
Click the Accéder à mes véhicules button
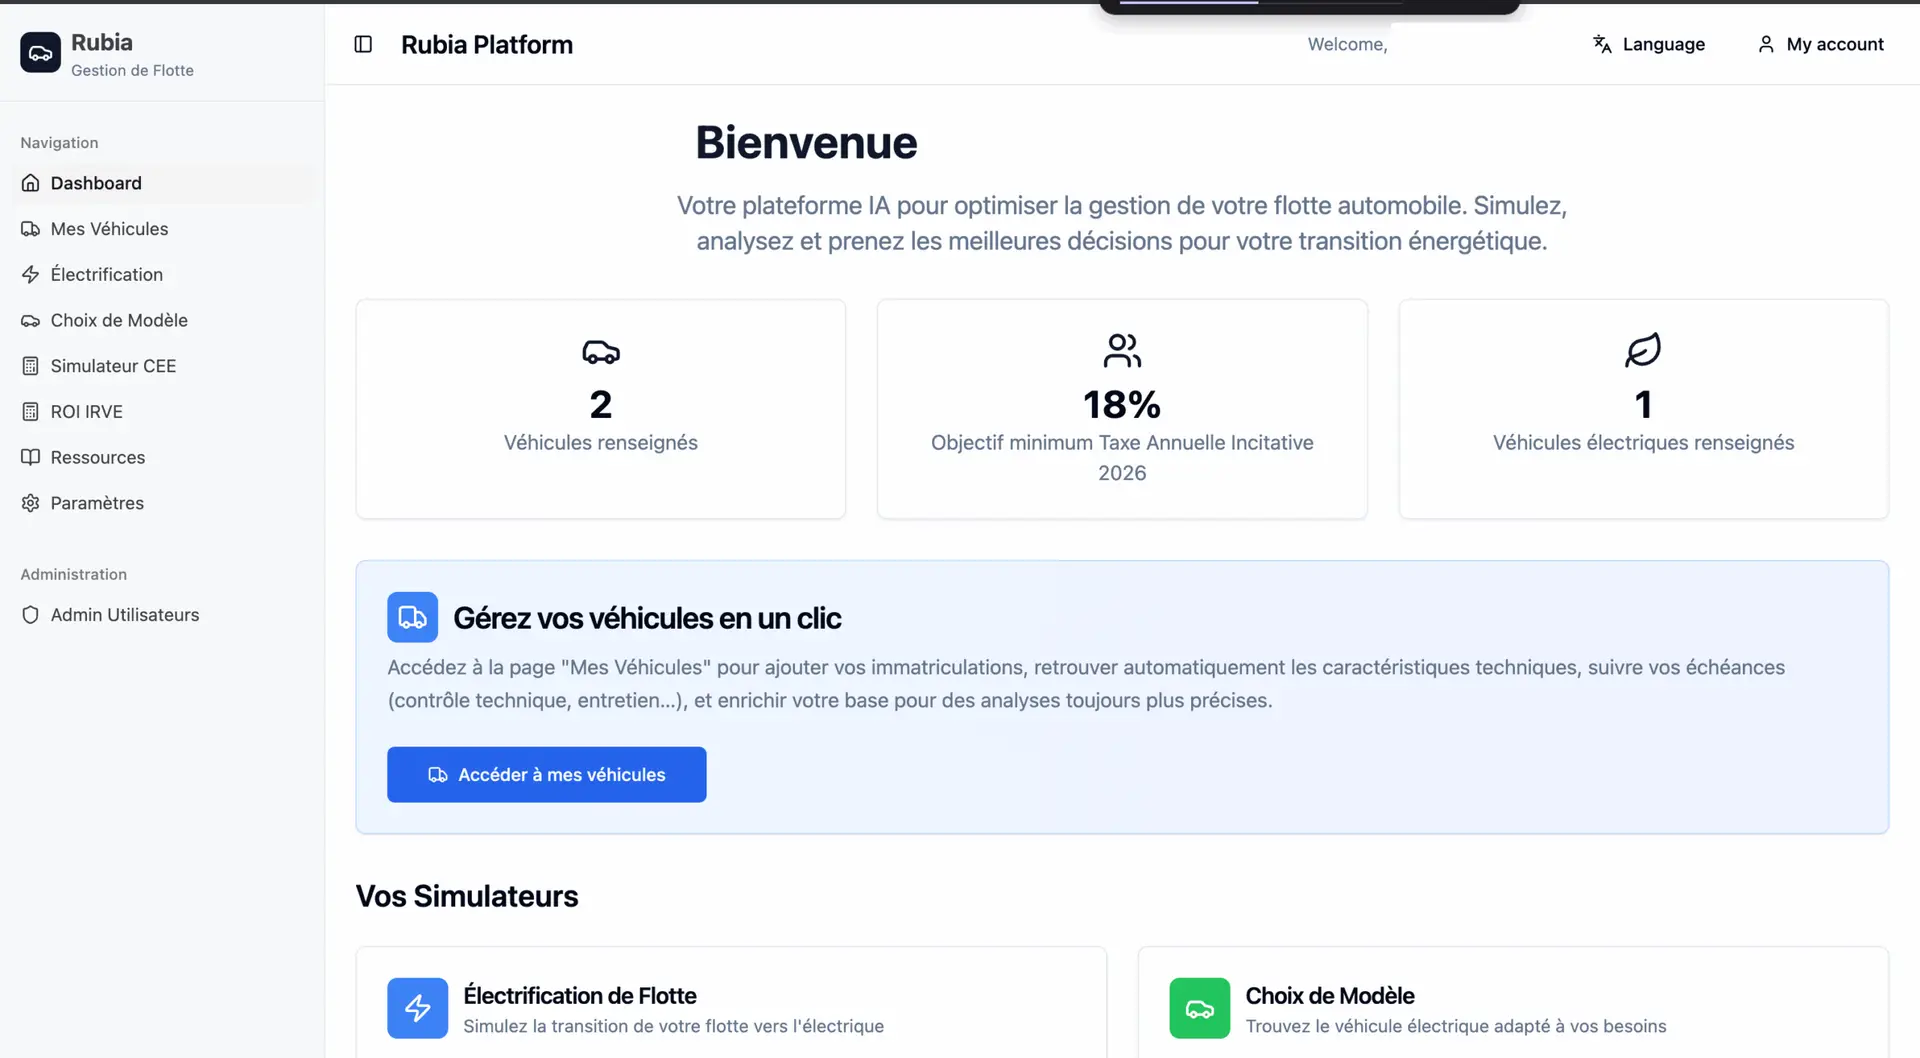coord(547,774)
